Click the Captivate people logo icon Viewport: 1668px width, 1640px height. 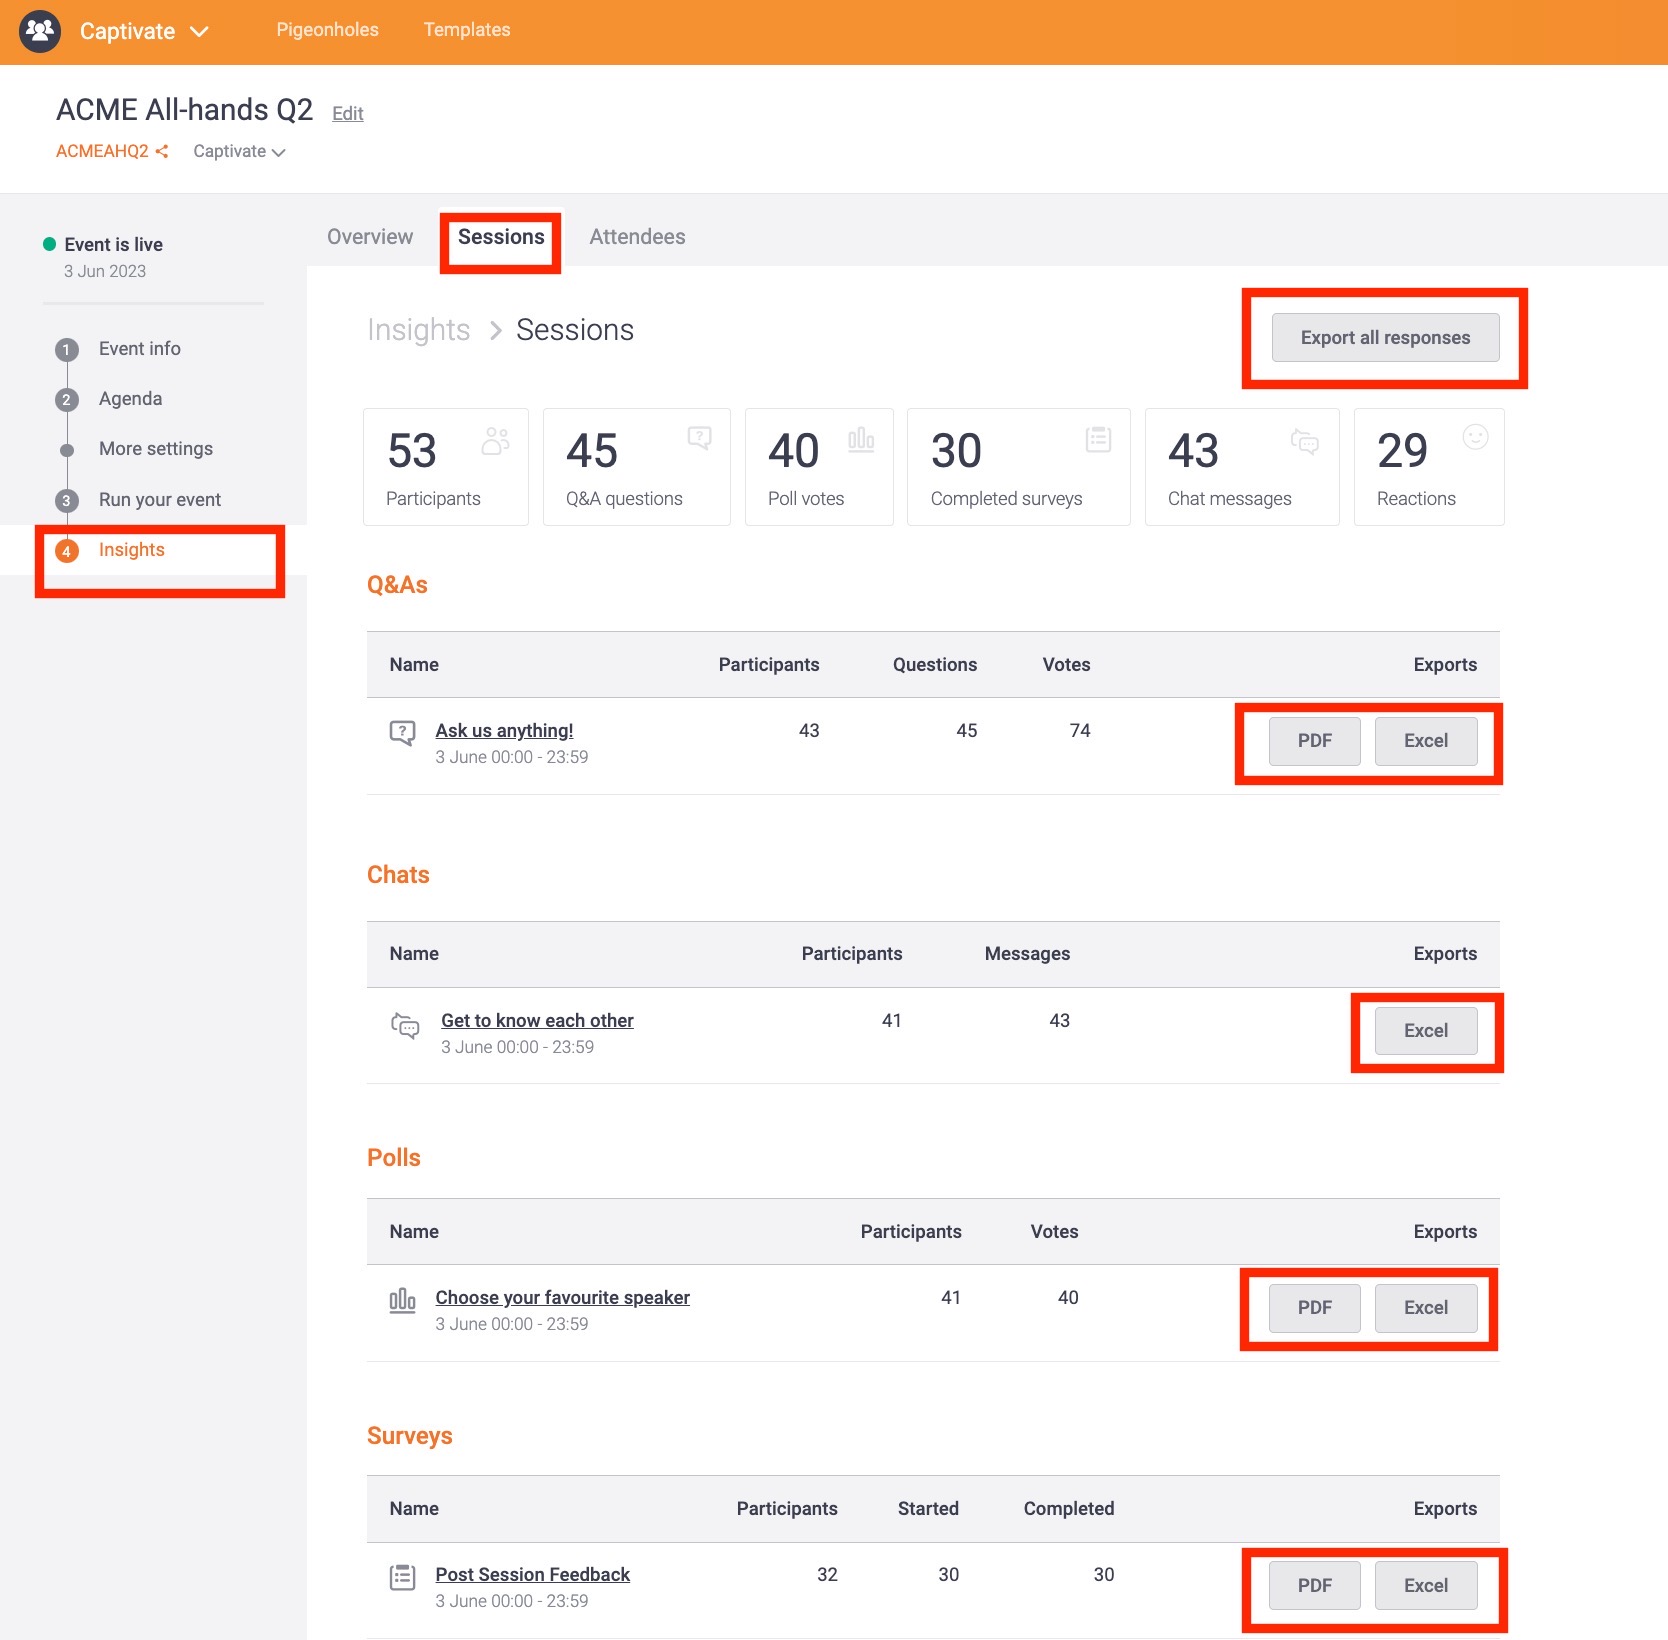pyautogui.click(x=40, y=31)
